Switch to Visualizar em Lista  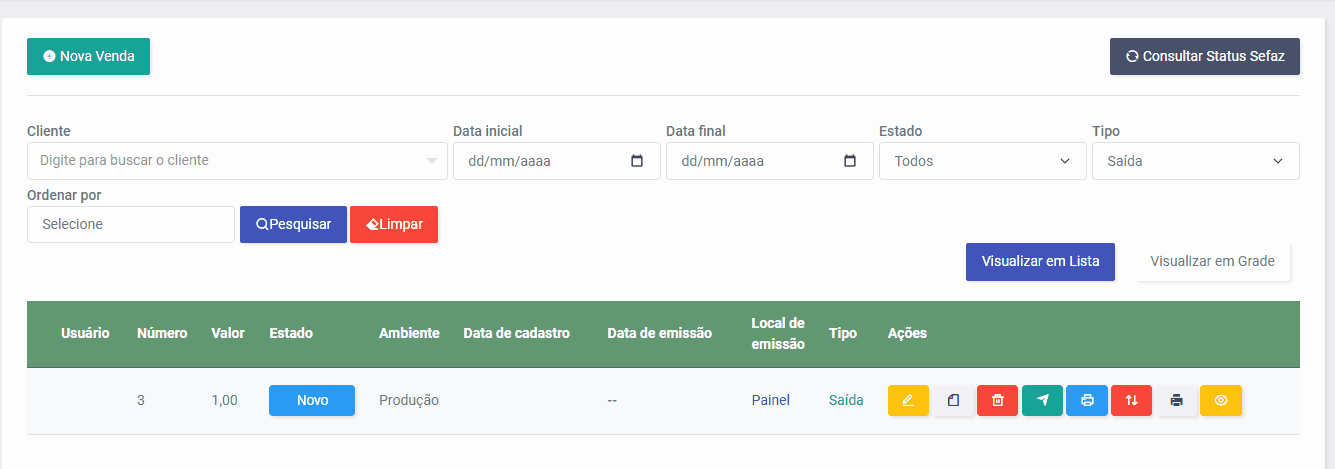pyautogui.click(x=1040, y=262)
